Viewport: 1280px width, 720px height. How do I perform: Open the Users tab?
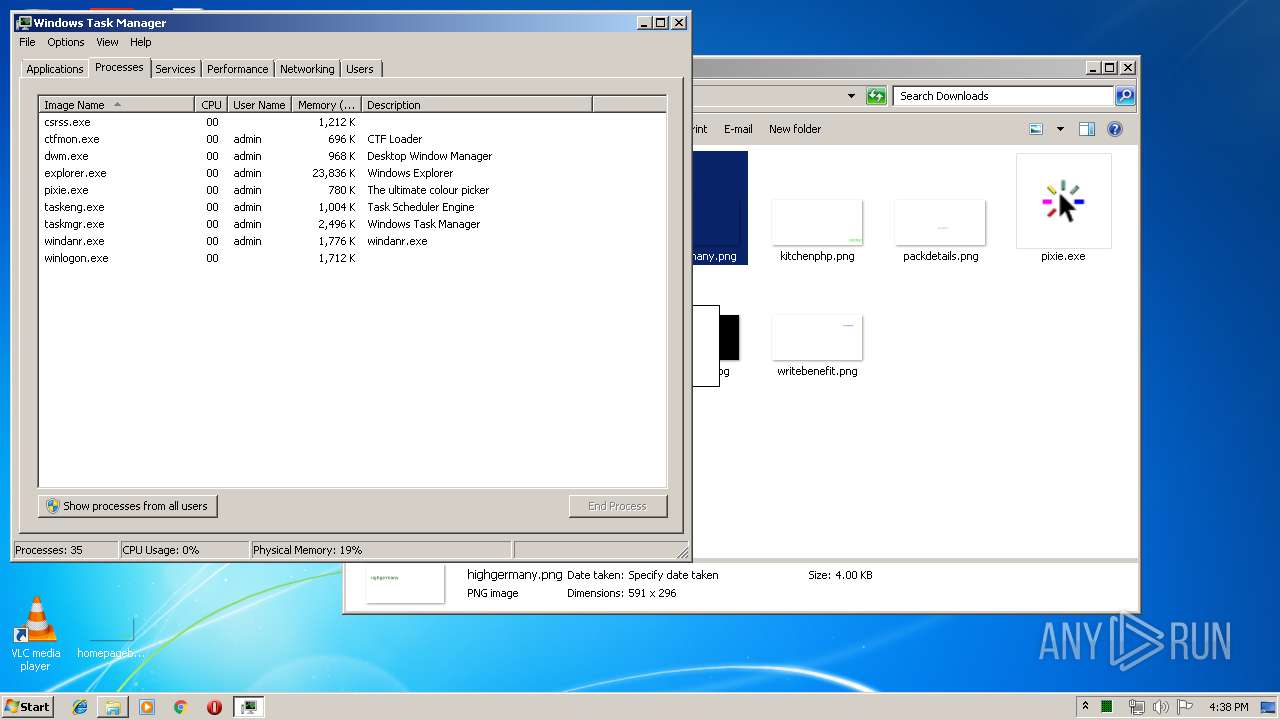coord(360,69)
